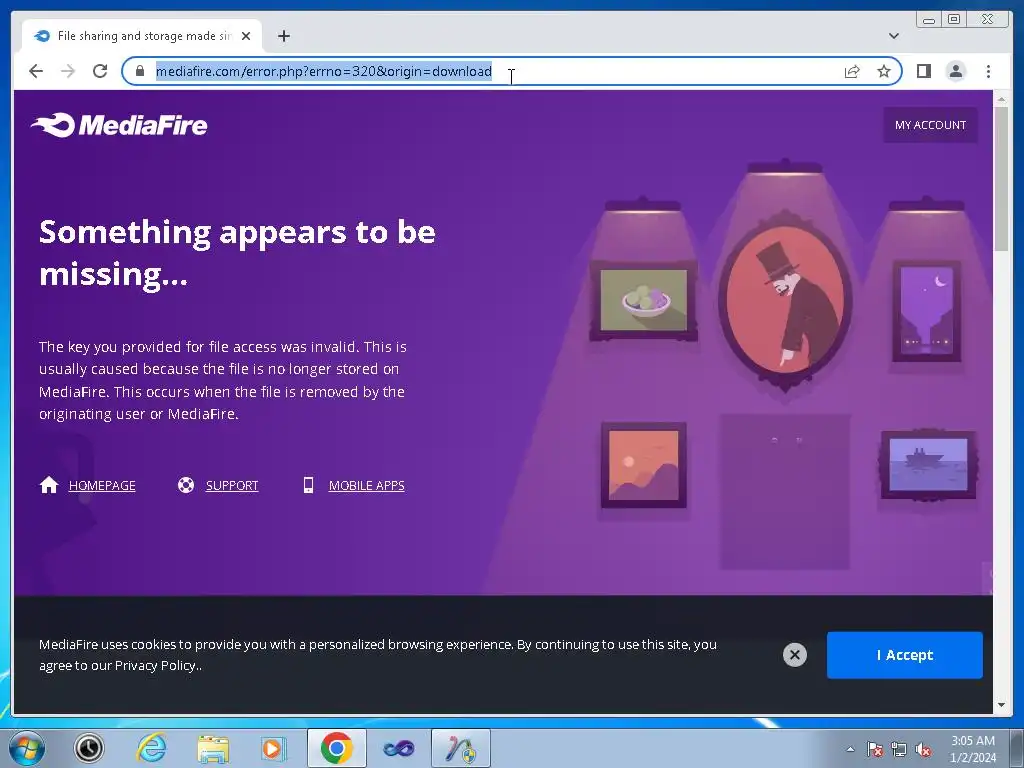Click the padlock site info icon
The height and width of the screenshot is (768, 1024).
coord(140,71)
